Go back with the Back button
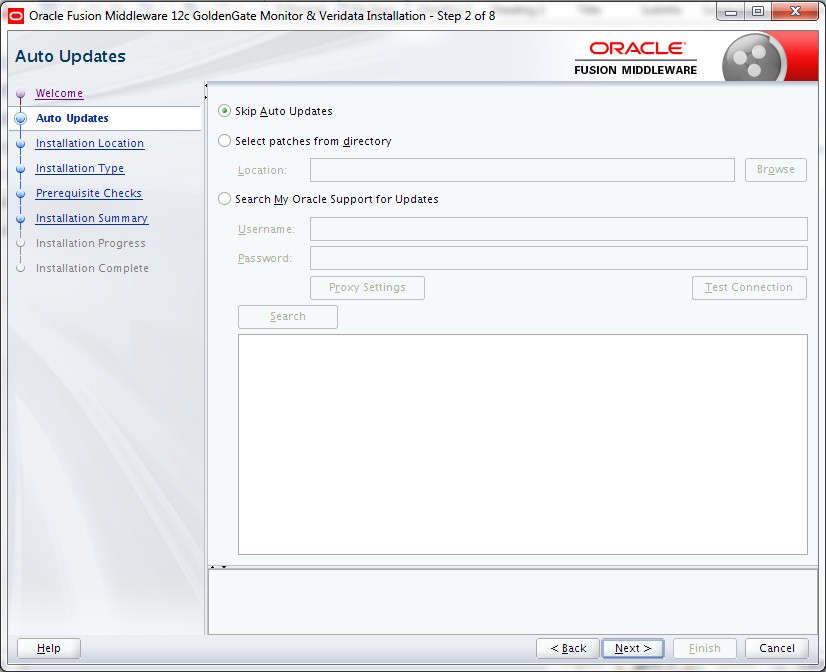Viewport: 826px width, 672px height. [x=568, y=648]
